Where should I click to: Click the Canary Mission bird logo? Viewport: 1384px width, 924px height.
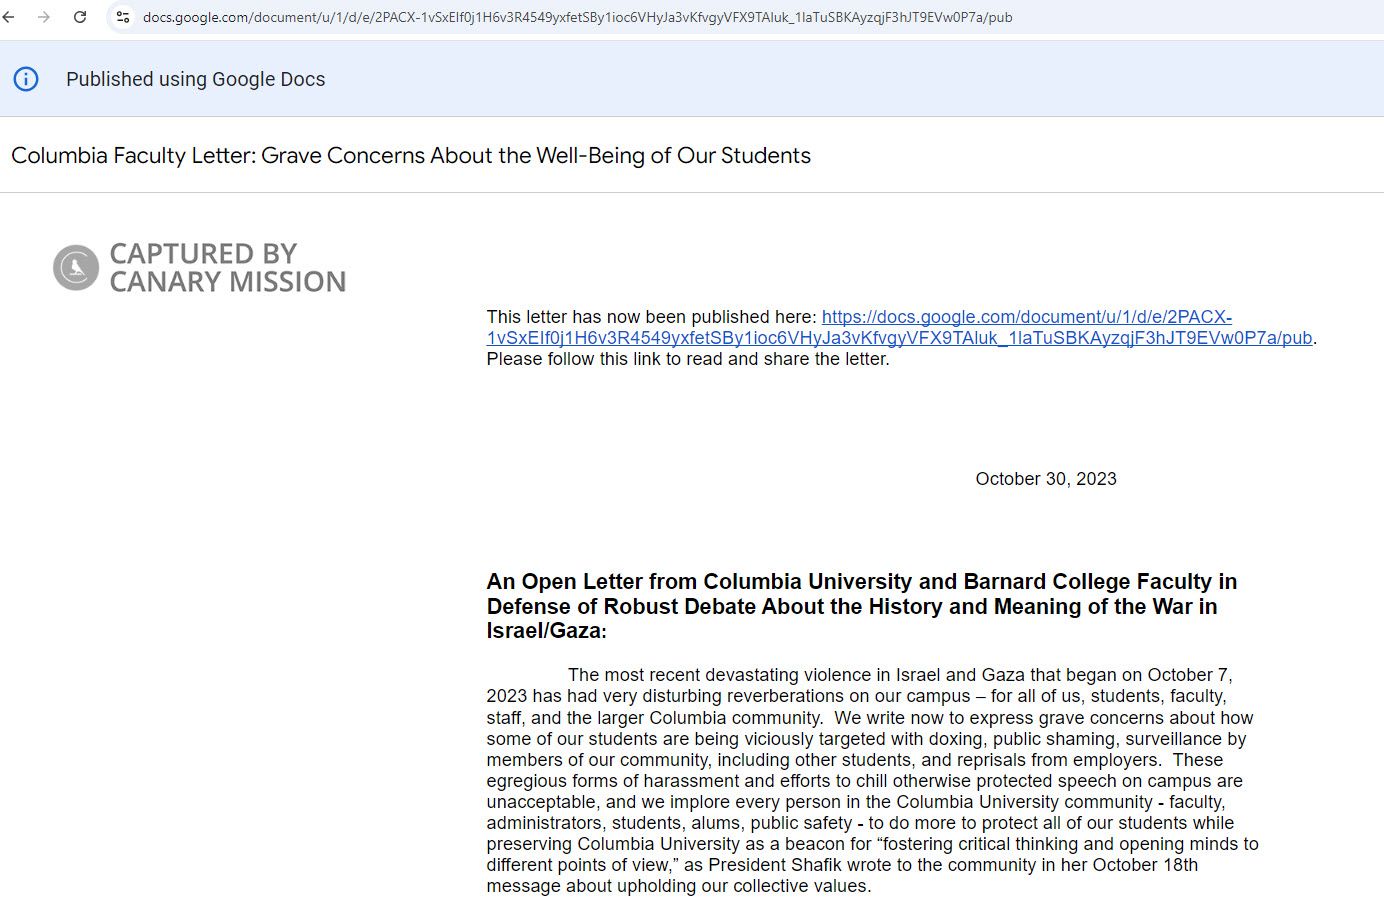click(x=76, y=267)
